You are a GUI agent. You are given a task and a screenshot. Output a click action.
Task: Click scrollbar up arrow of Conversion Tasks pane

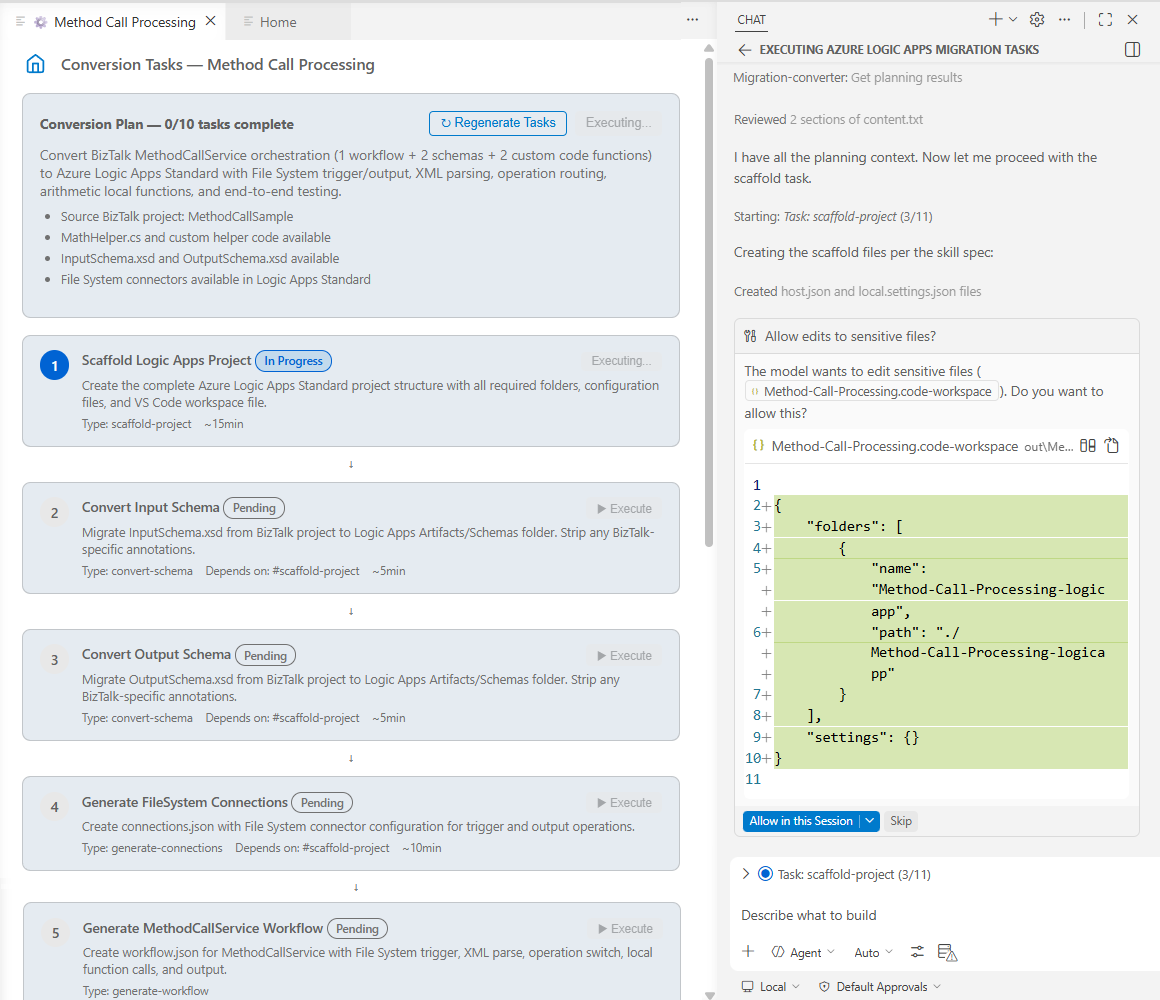tap(709, 48)
